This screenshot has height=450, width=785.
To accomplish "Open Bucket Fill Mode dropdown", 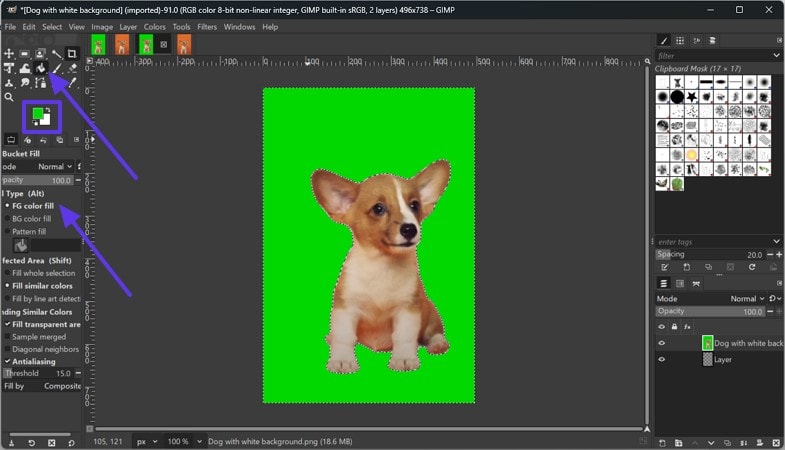I will (55, 167).
